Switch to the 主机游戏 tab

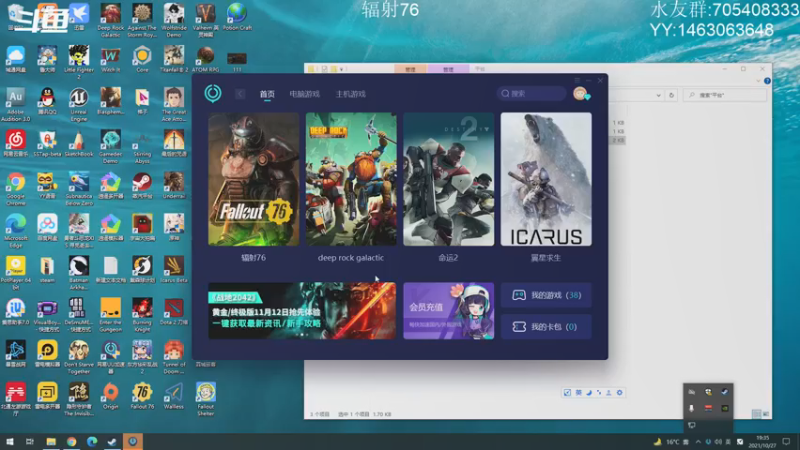[x=351, y=94]
